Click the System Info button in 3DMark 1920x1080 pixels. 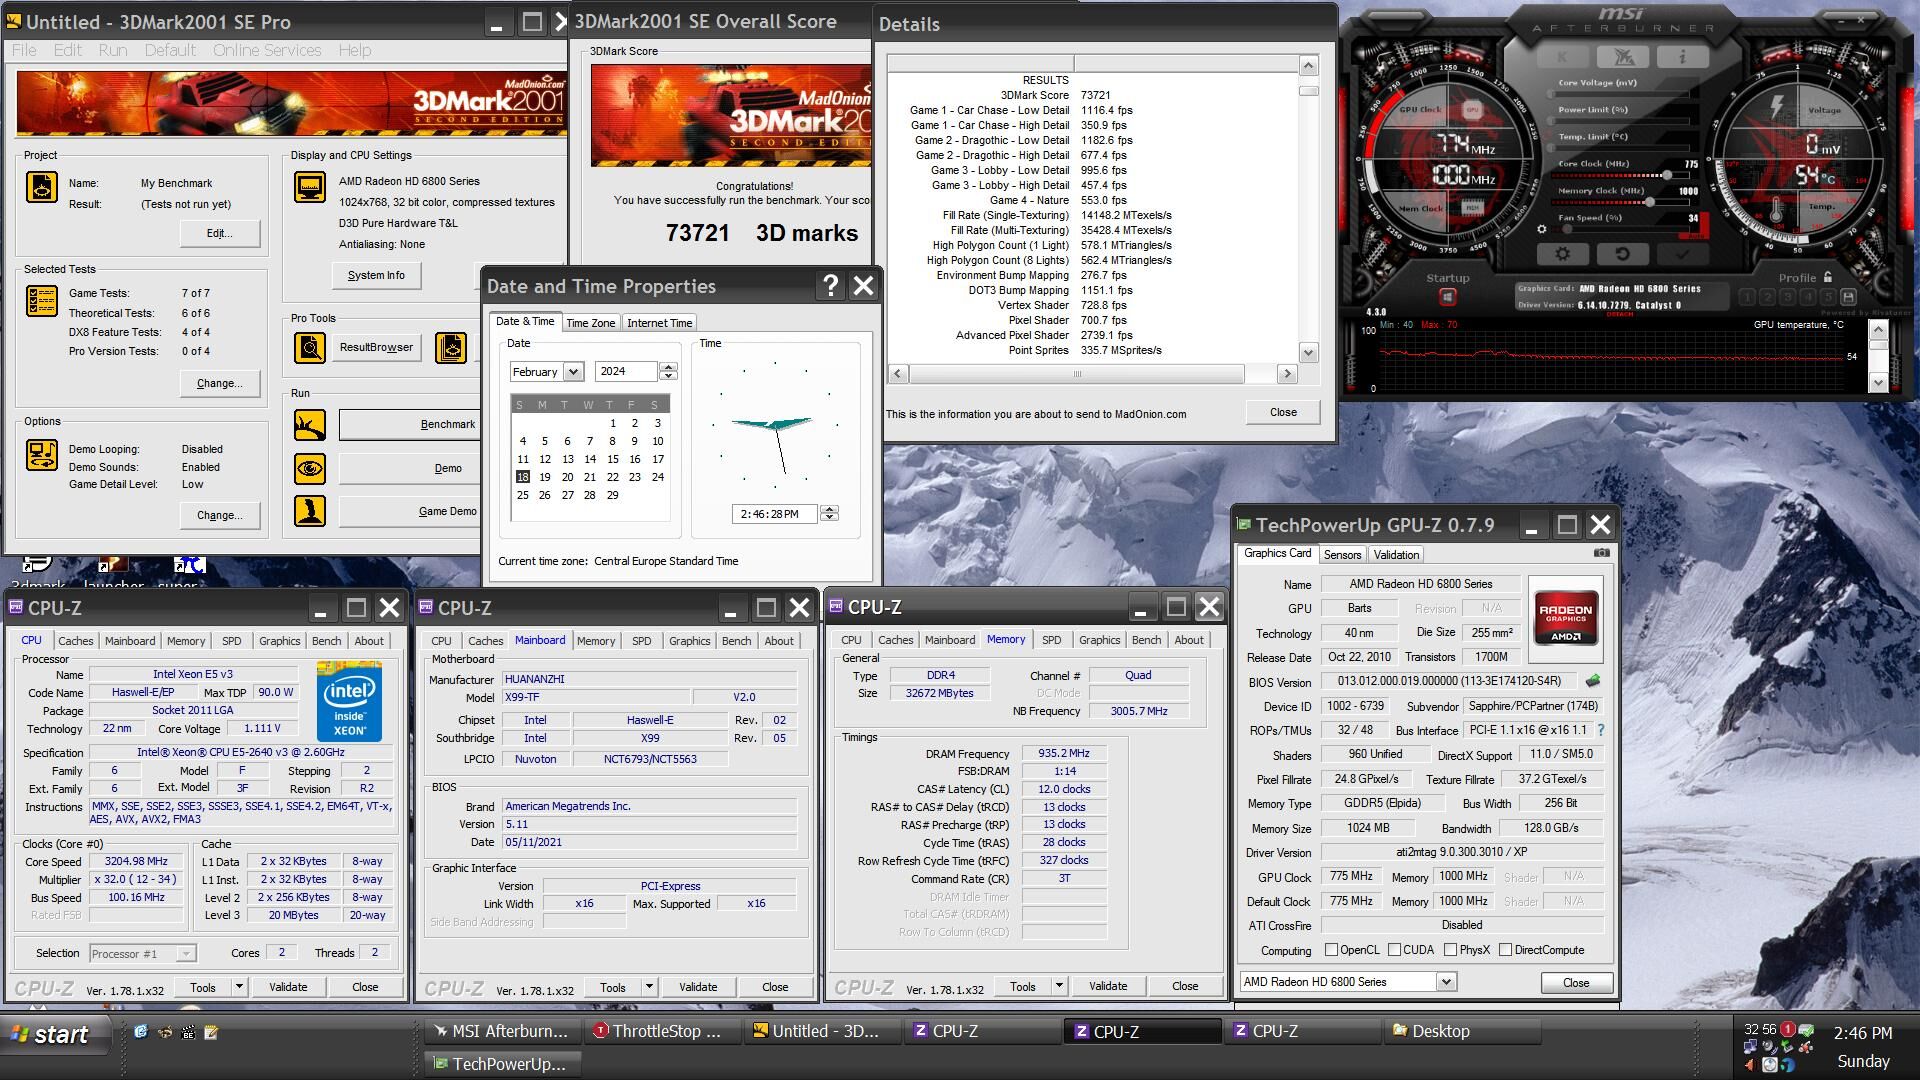[x=376, y=275]
